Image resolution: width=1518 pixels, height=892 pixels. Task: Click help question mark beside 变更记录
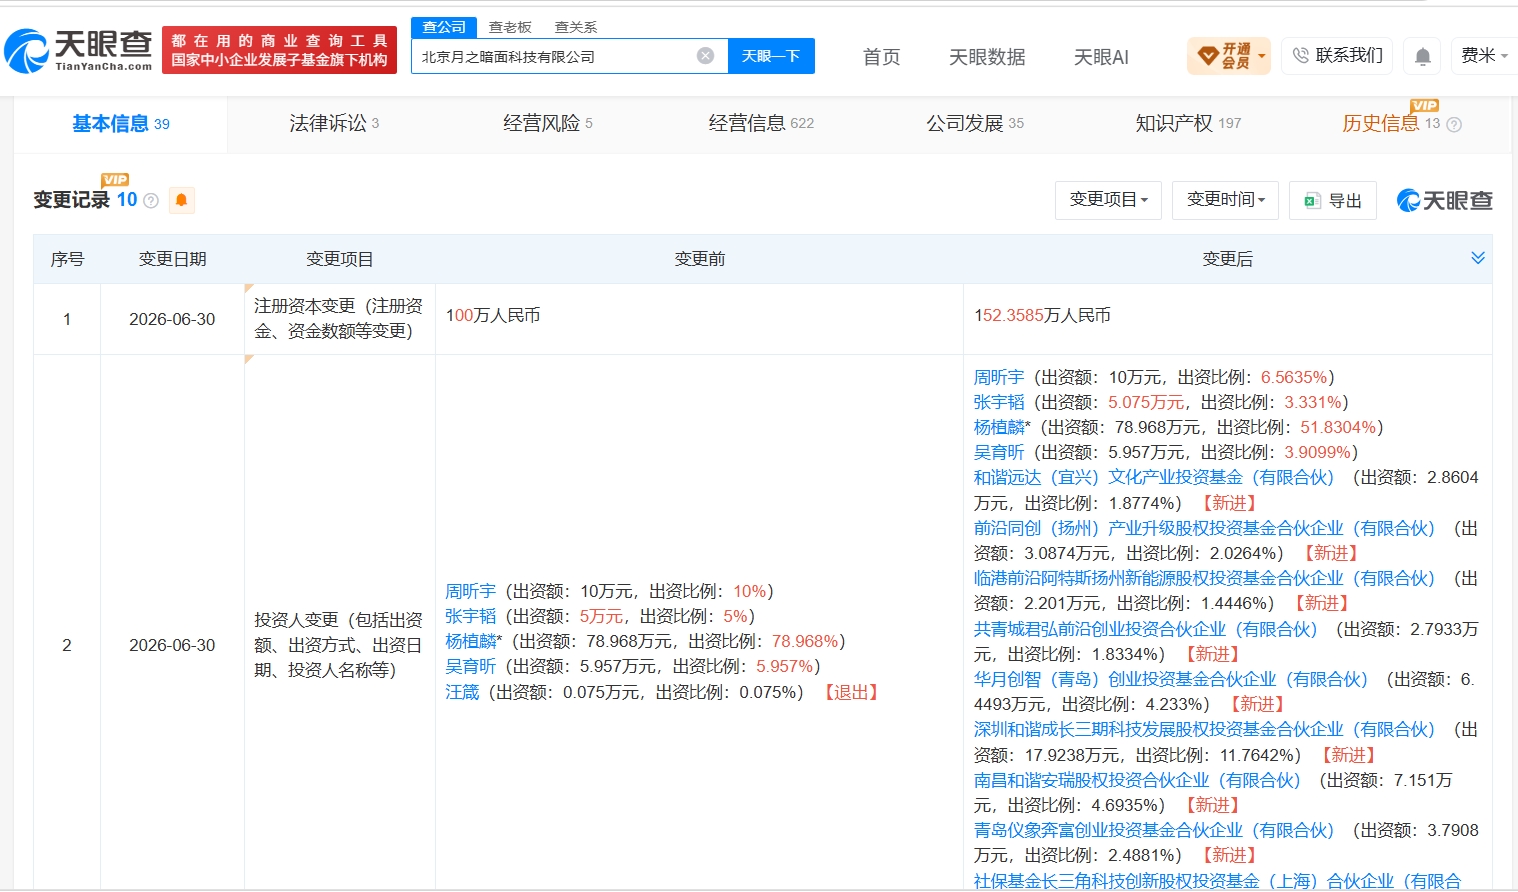click(151, 200)
